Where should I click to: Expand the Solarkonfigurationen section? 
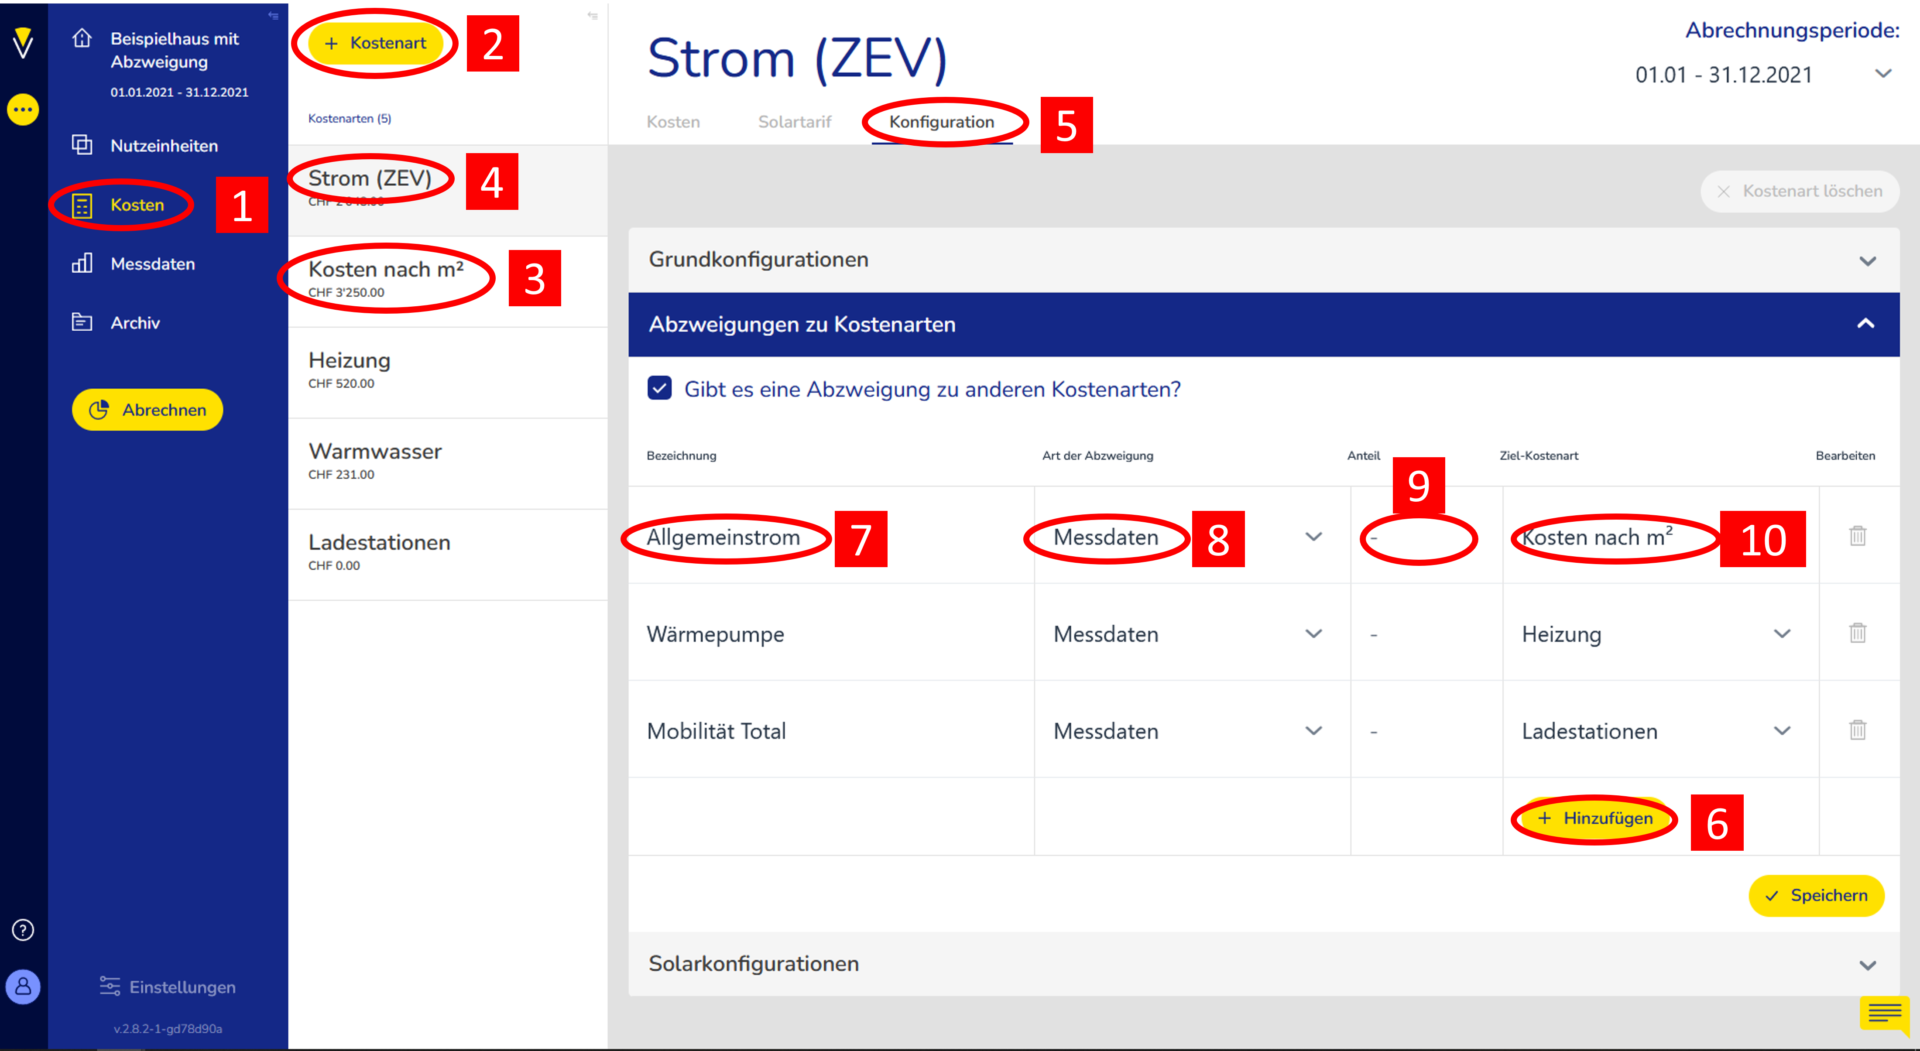tap(1866, 964)
